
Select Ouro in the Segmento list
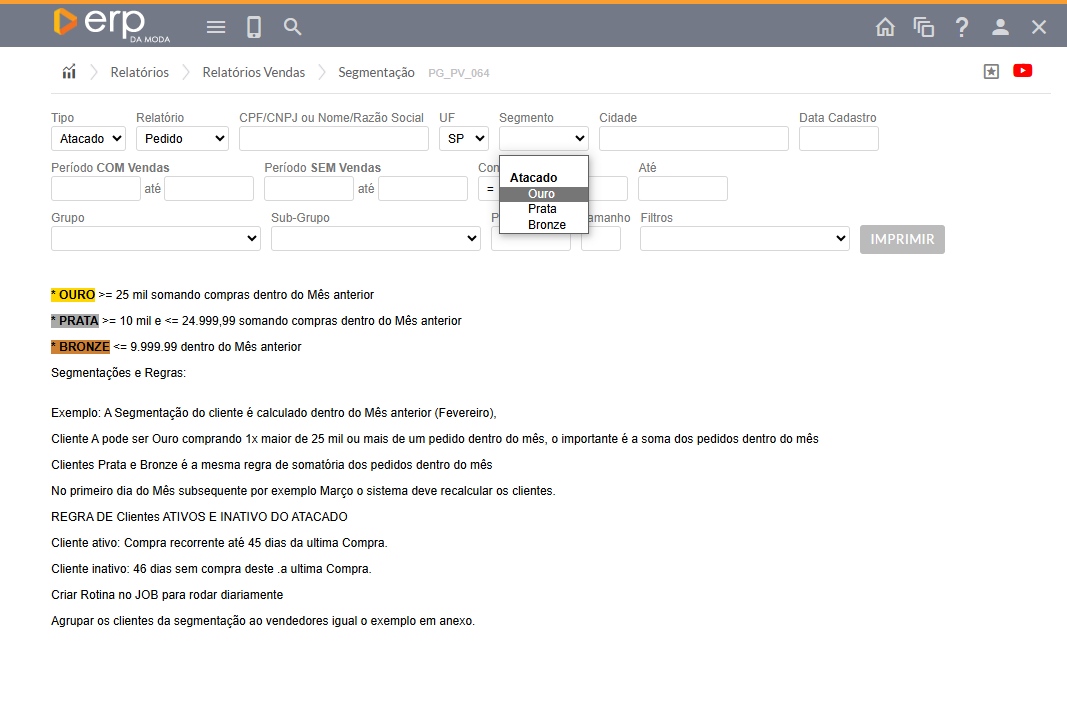(542, 194)
